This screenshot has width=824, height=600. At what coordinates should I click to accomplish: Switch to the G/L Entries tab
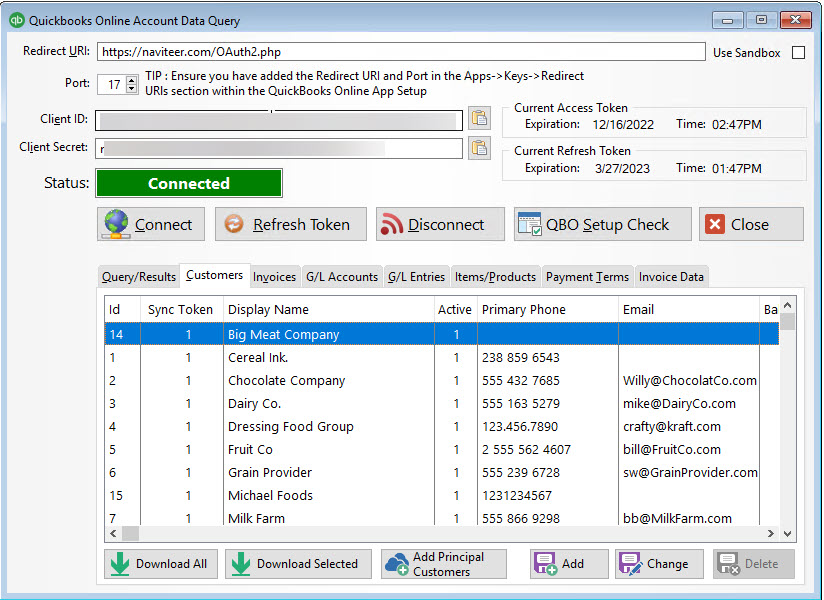coord(416,277)
